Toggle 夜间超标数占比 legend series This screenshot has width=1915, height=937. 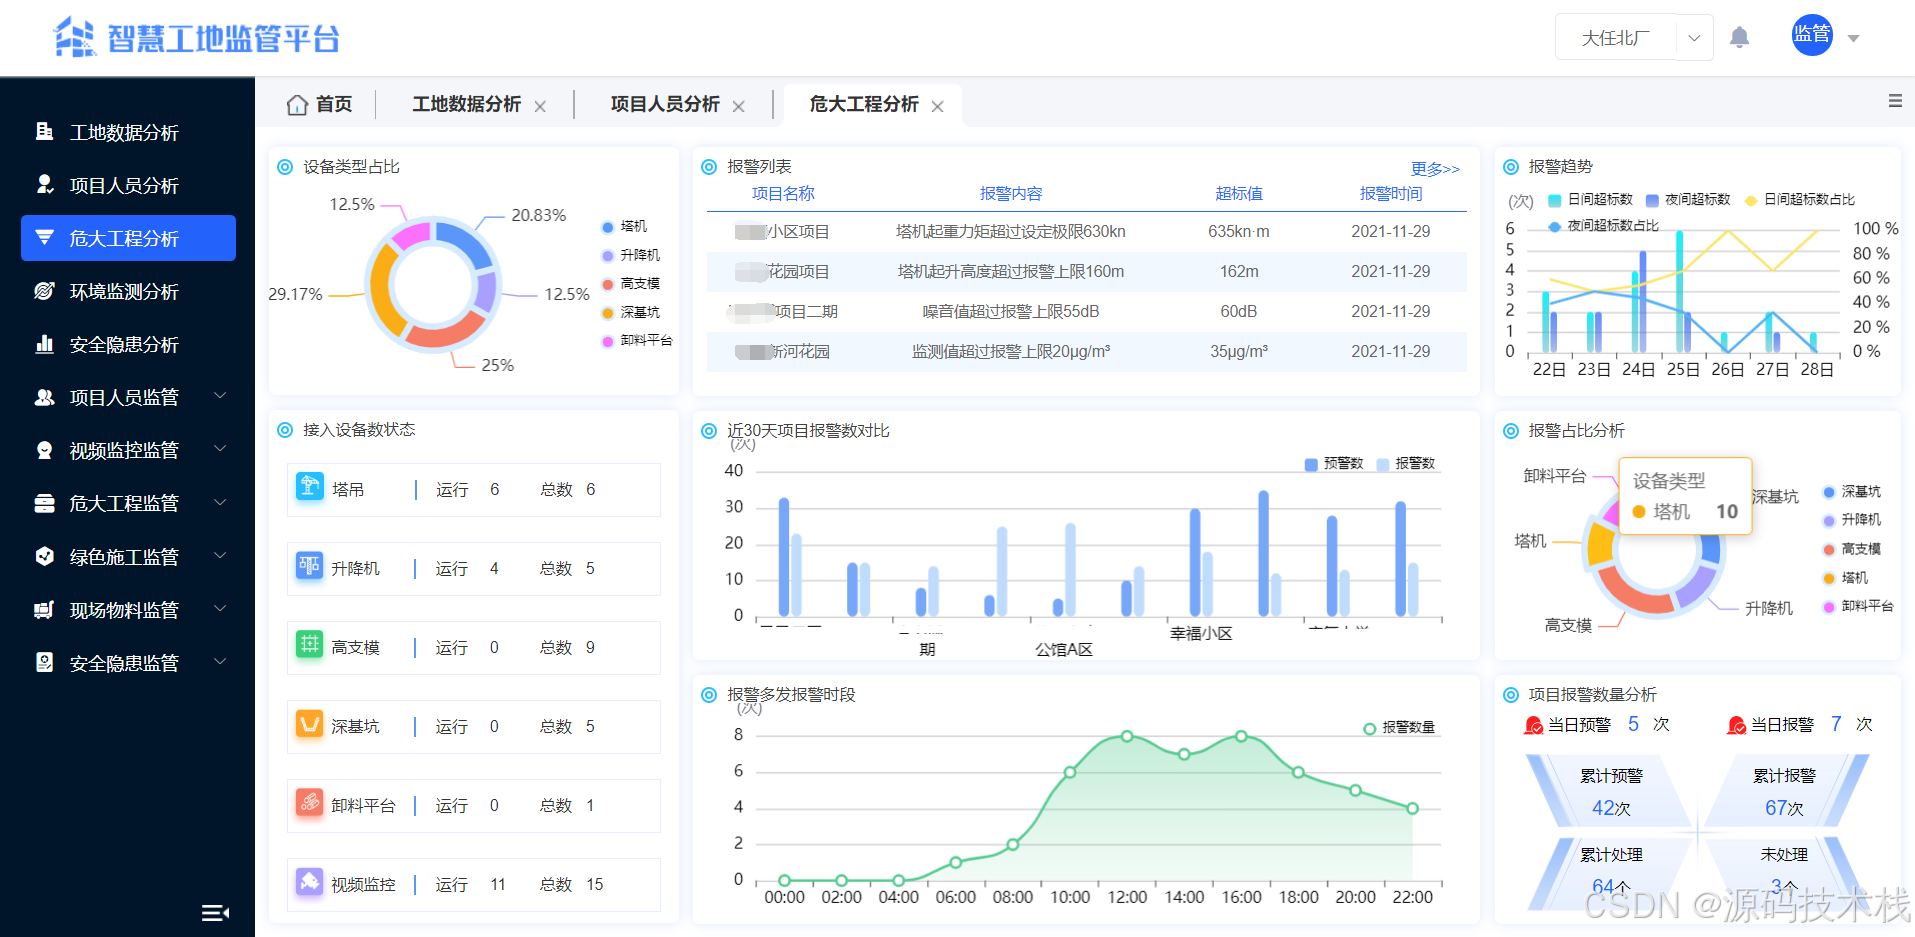coord(1603,226)
